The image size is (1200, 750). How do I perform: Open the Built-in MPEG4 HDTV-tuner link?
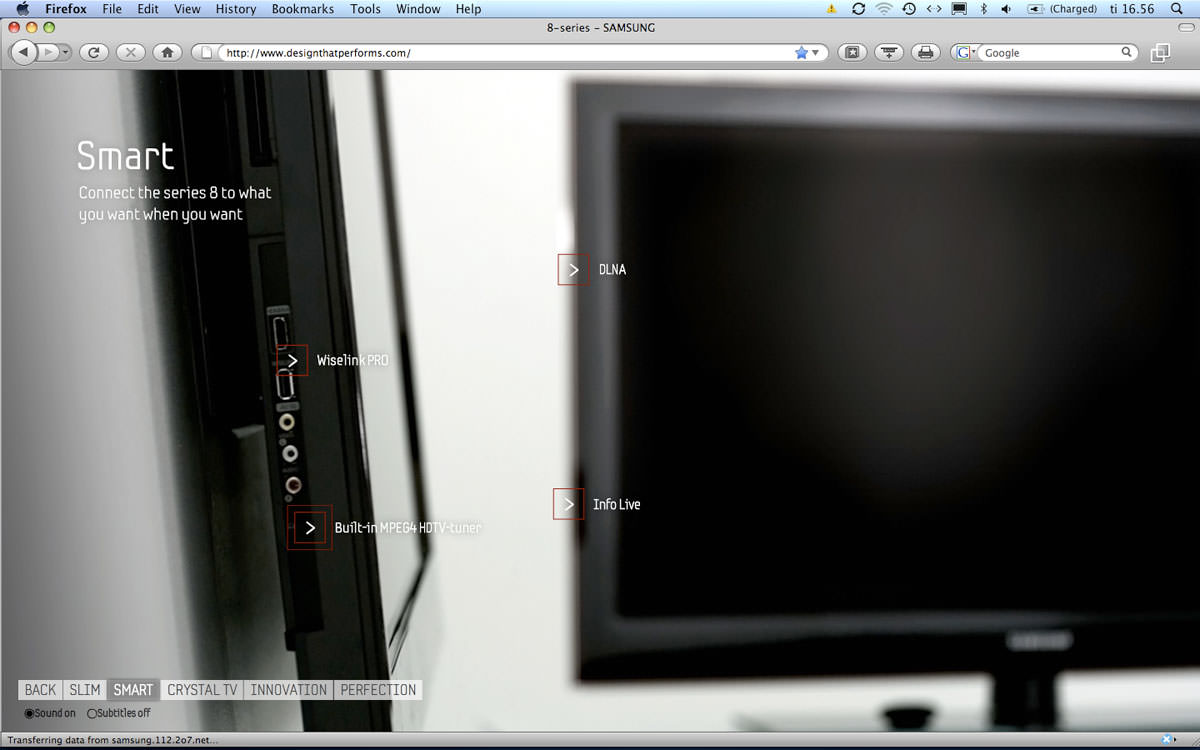[x=408, y=527]
